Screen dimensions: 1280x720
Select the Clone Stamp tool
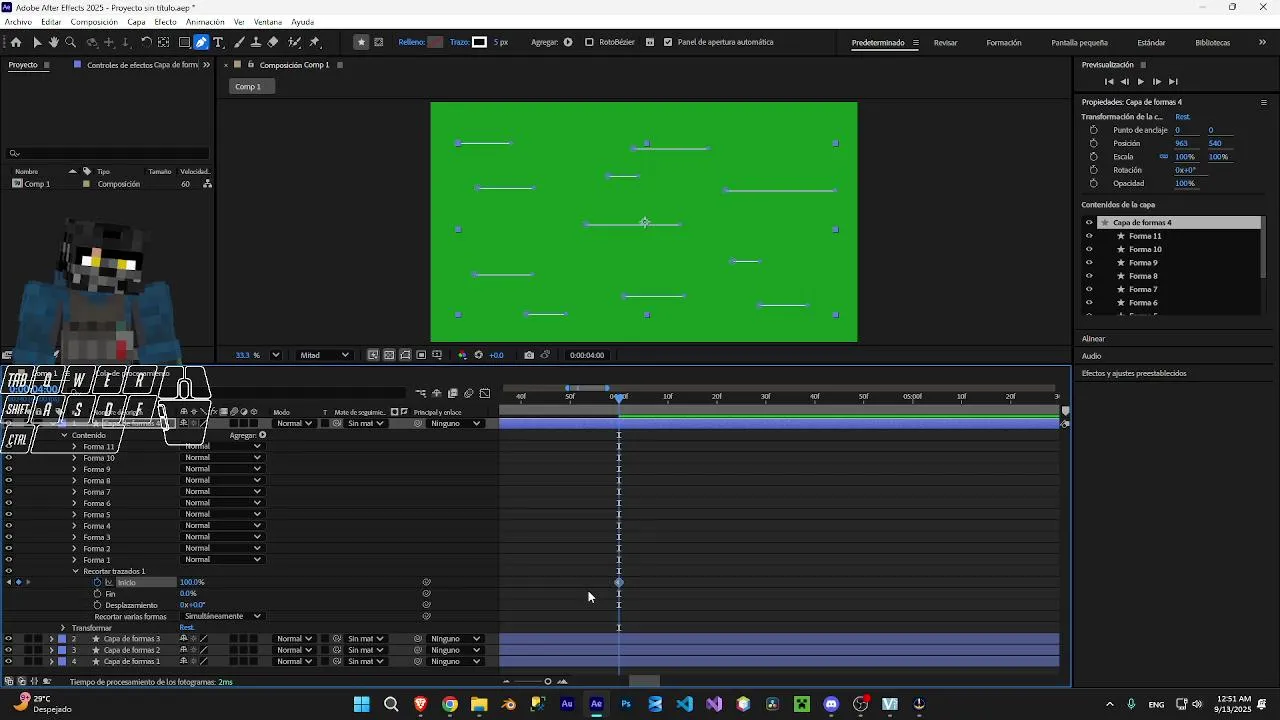(256, 42)
